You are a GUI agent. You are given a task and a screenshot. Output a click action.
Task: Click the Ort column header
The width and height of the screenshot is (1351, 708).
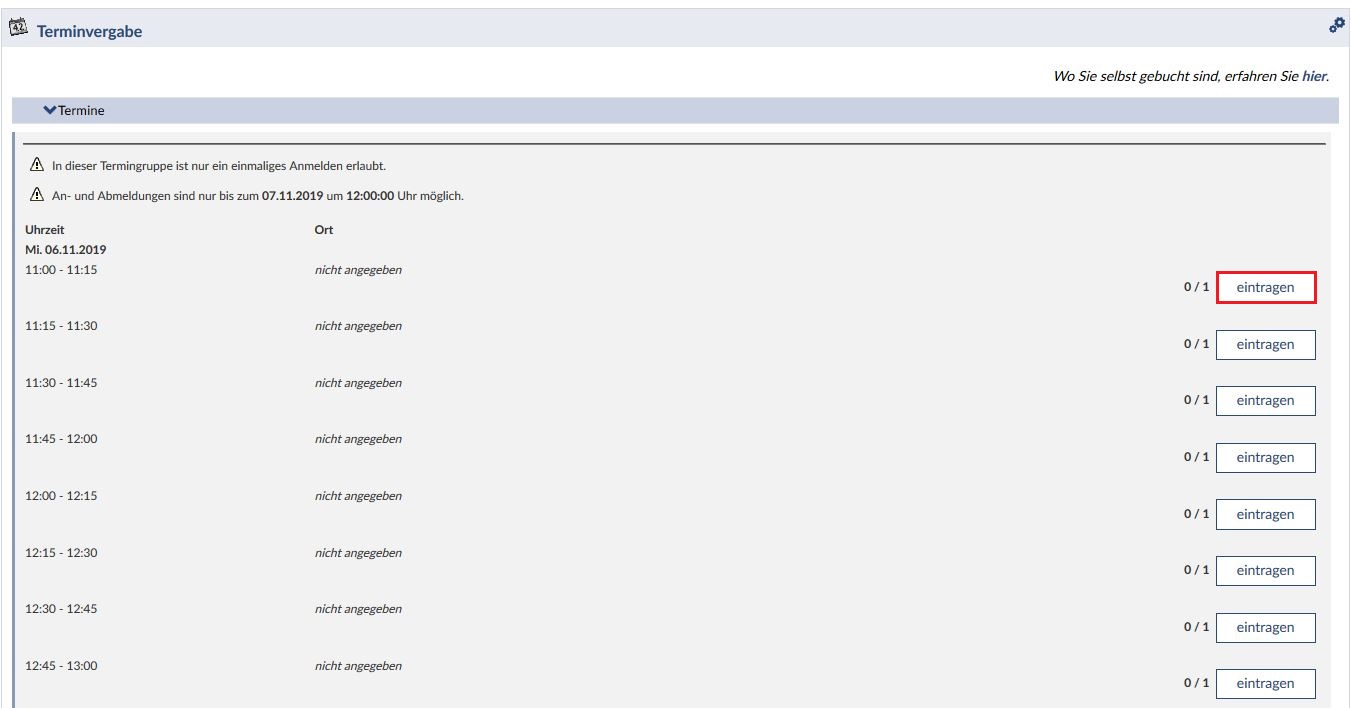[324, 230]
